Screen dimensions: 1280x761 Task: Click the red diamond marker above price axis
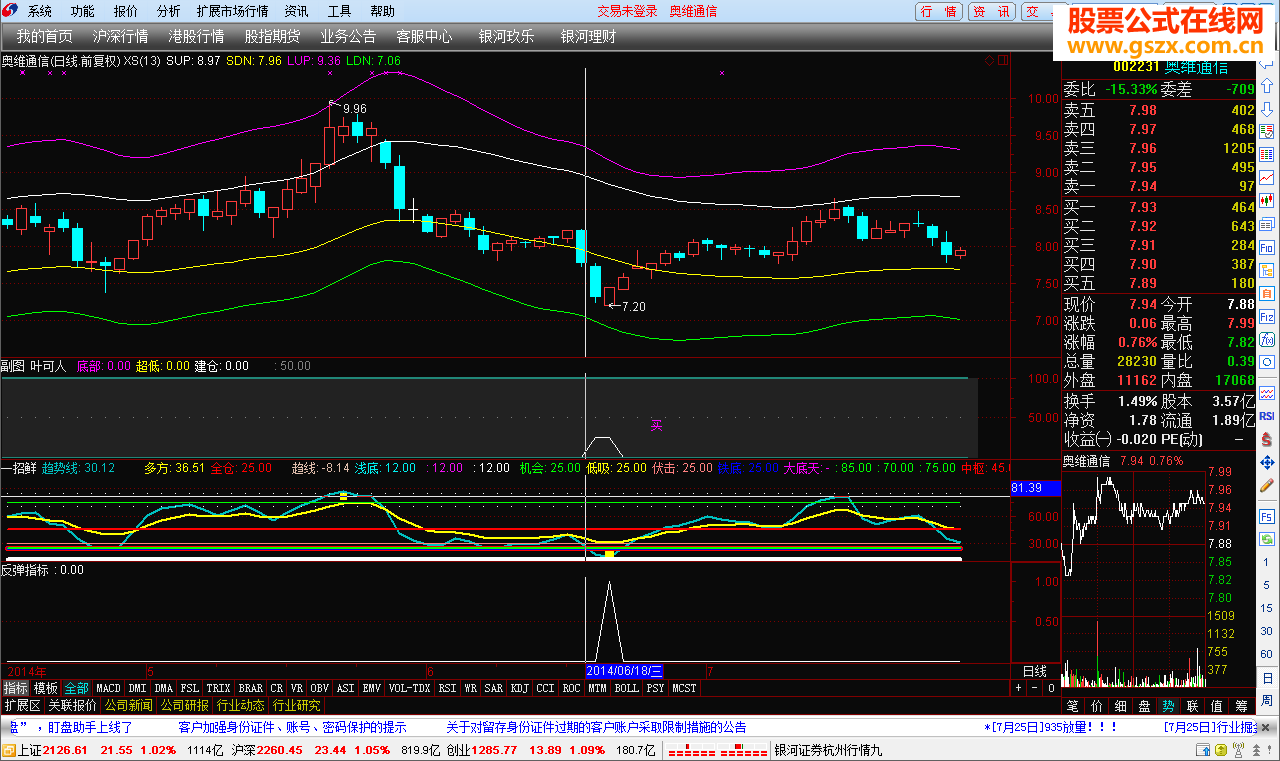(x=990, y=60)
